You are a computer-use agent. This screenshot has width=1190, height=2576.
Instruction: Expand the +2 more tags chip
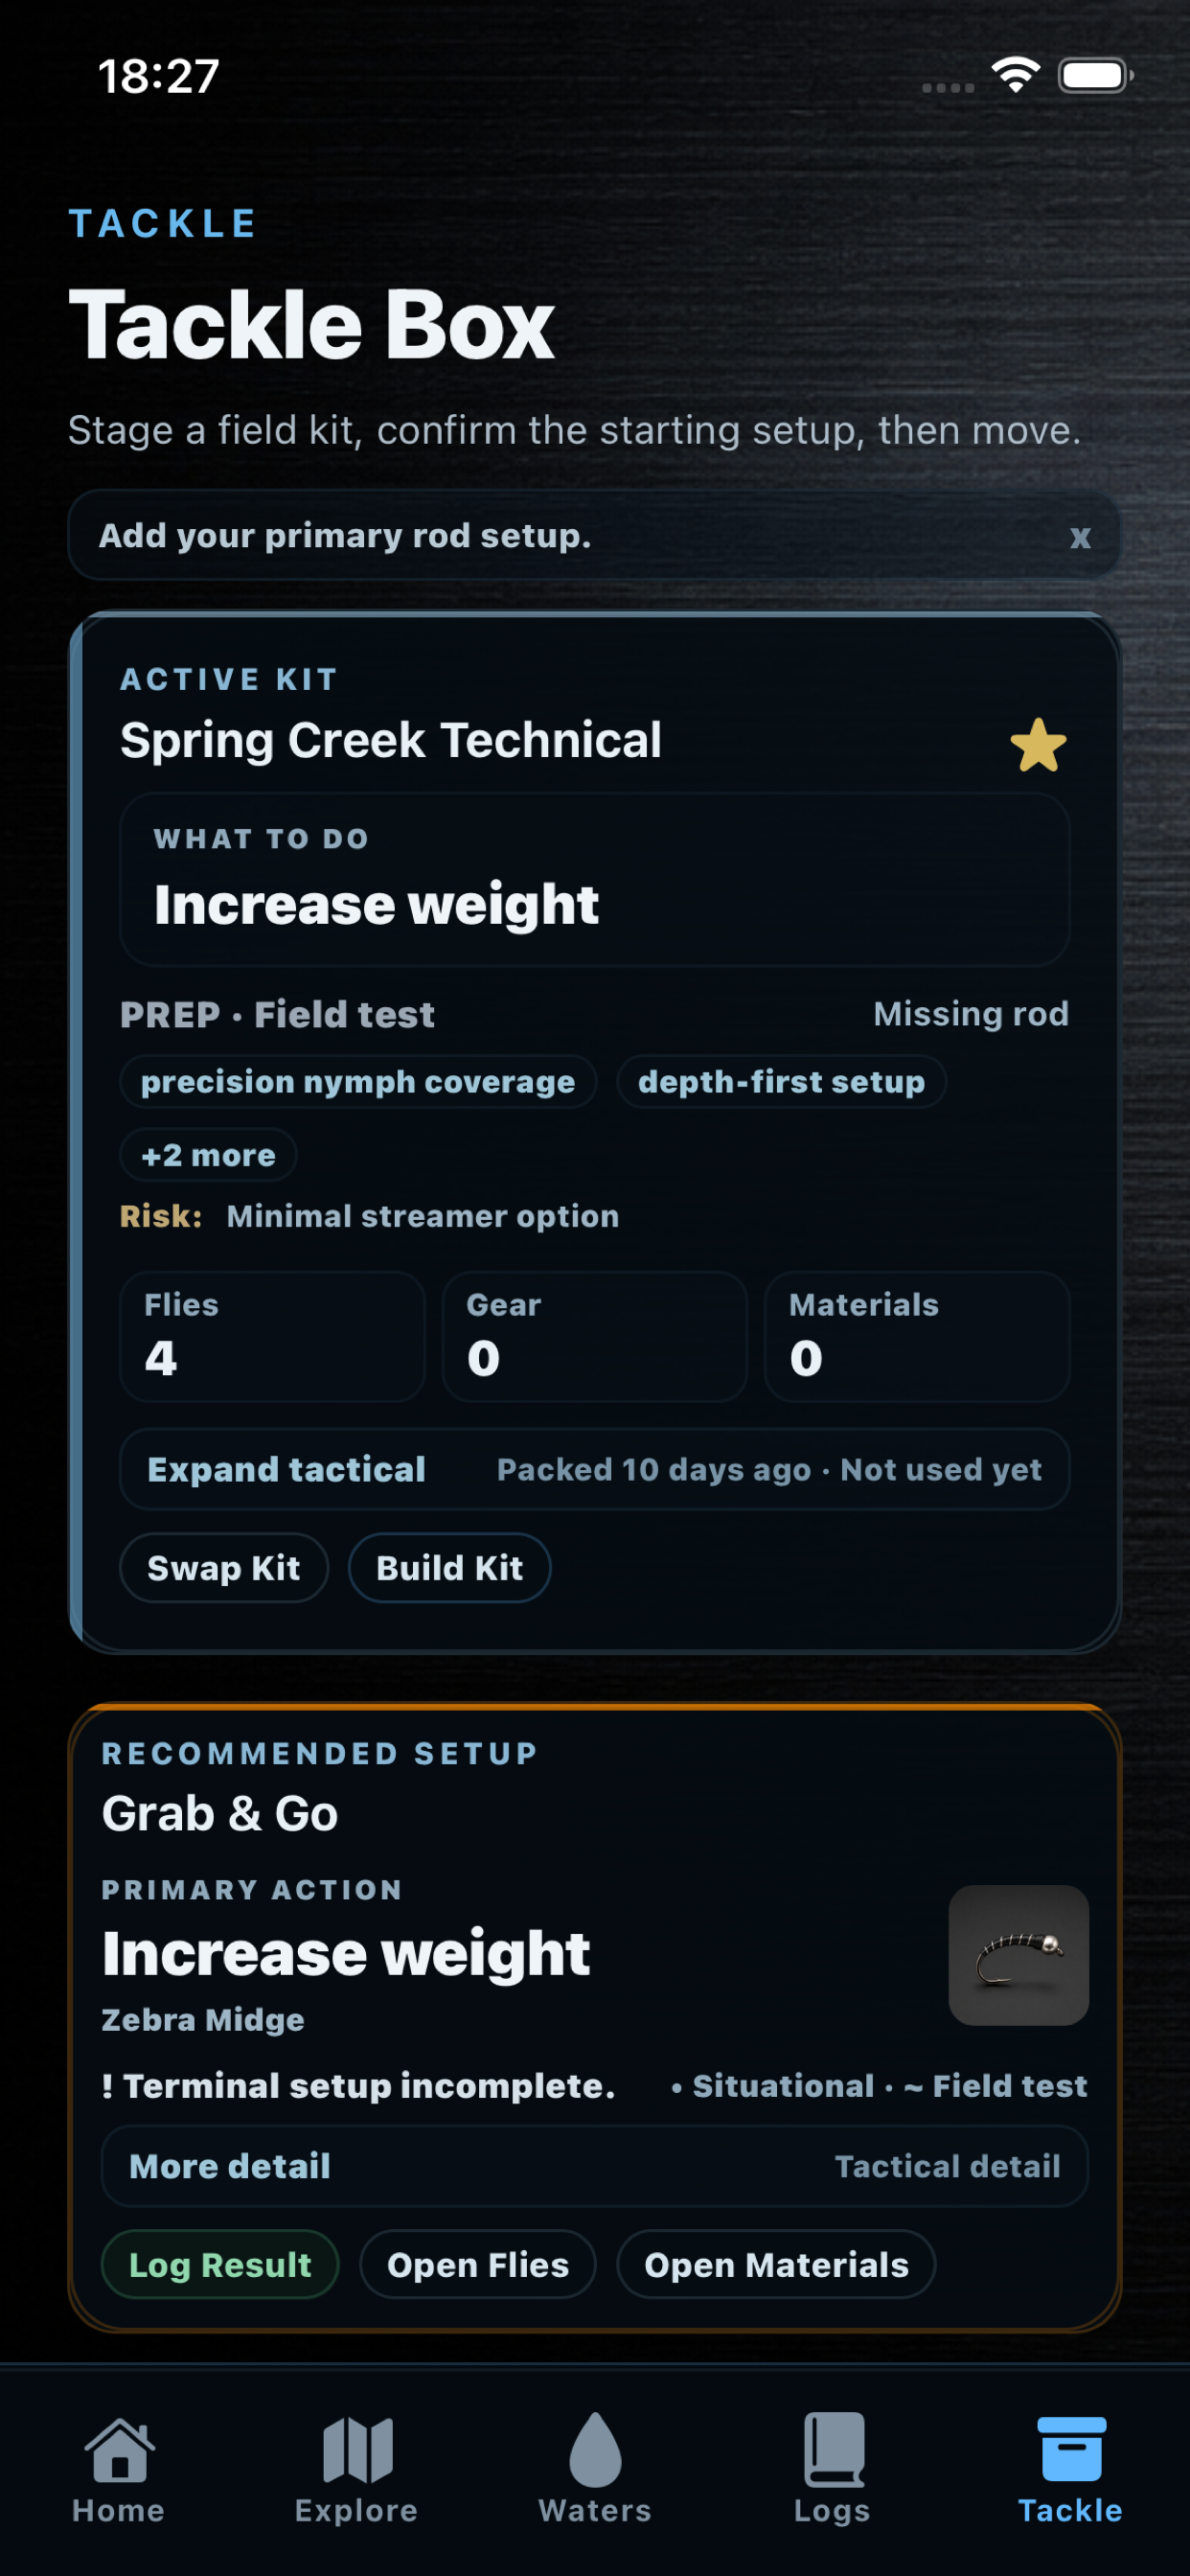tap(208, 1155)
